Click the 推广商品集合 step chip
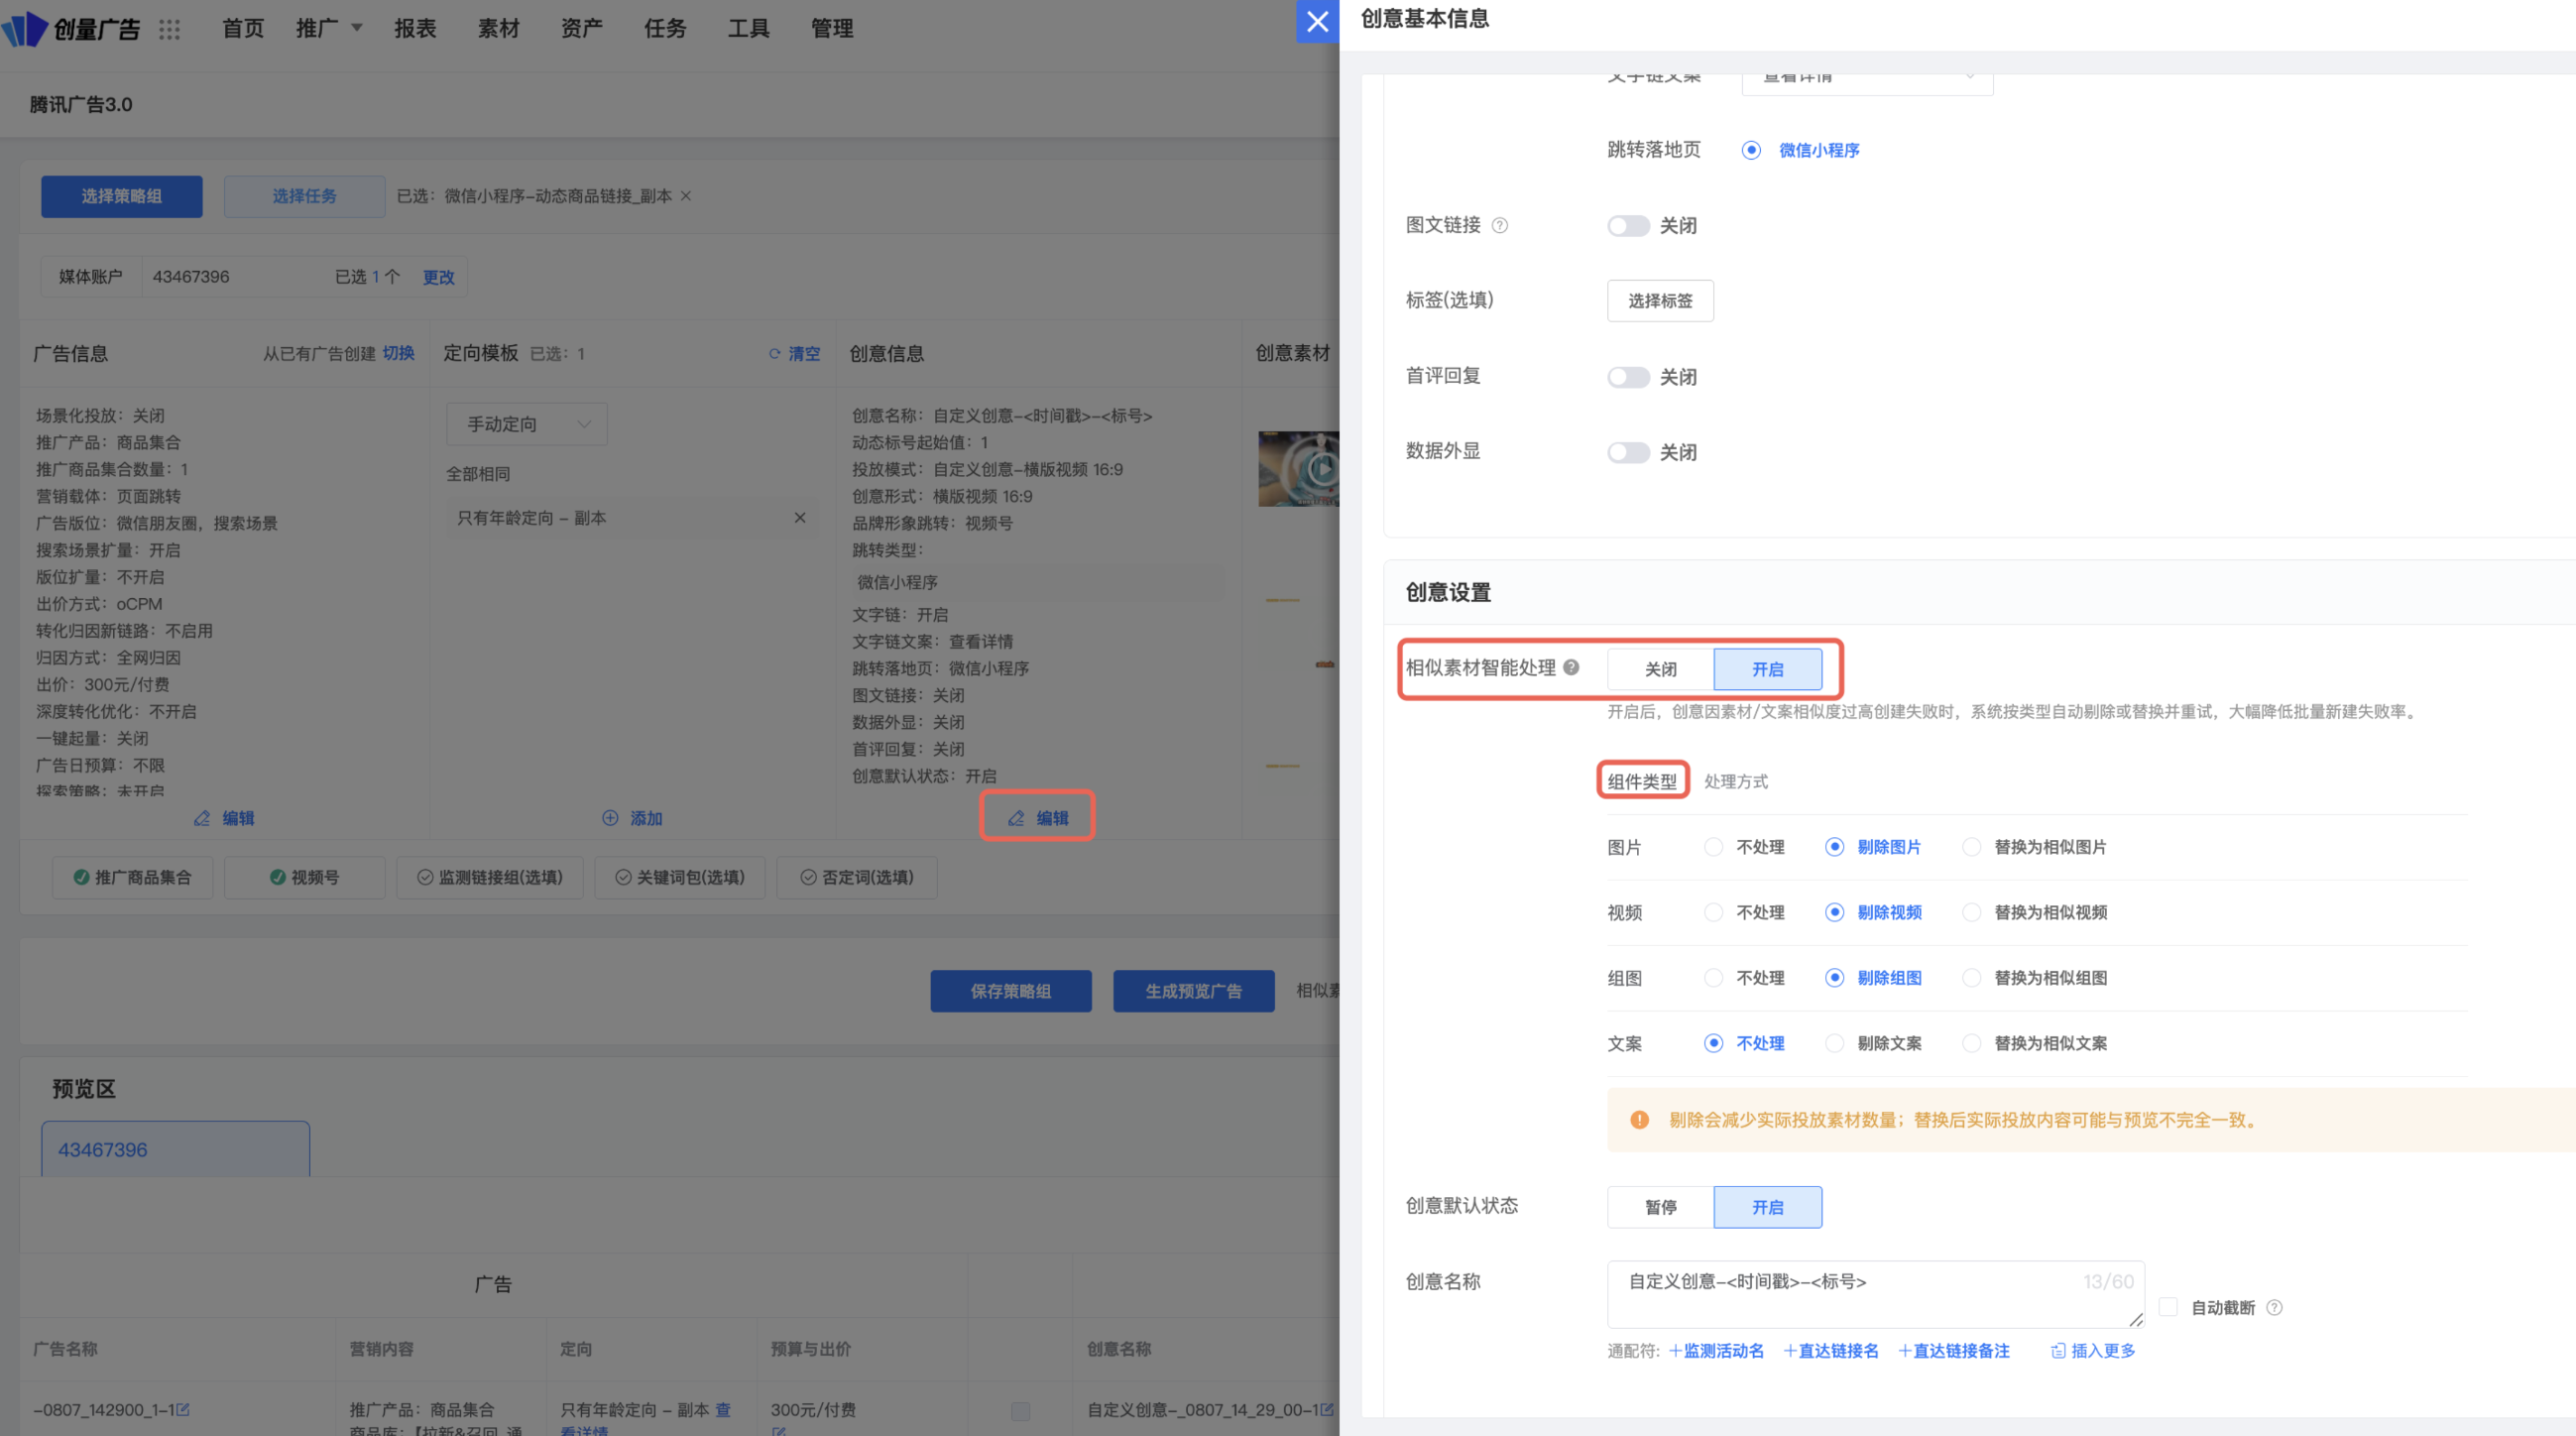 pyautogui.click(x=132, y=877)
